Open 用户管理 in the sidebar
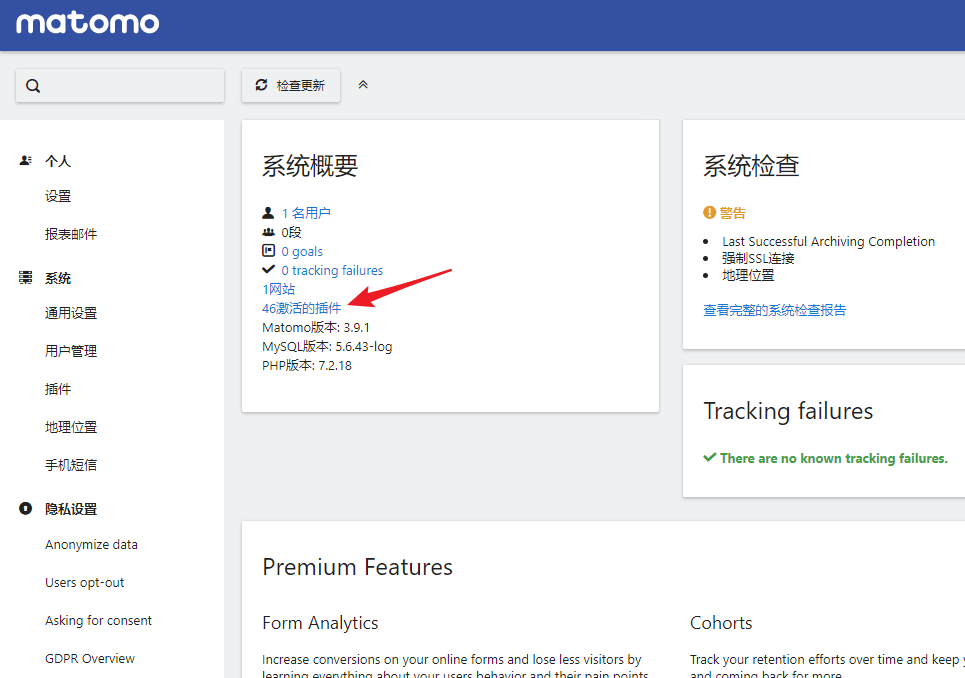The image size is (965, 678). [71, 351]
